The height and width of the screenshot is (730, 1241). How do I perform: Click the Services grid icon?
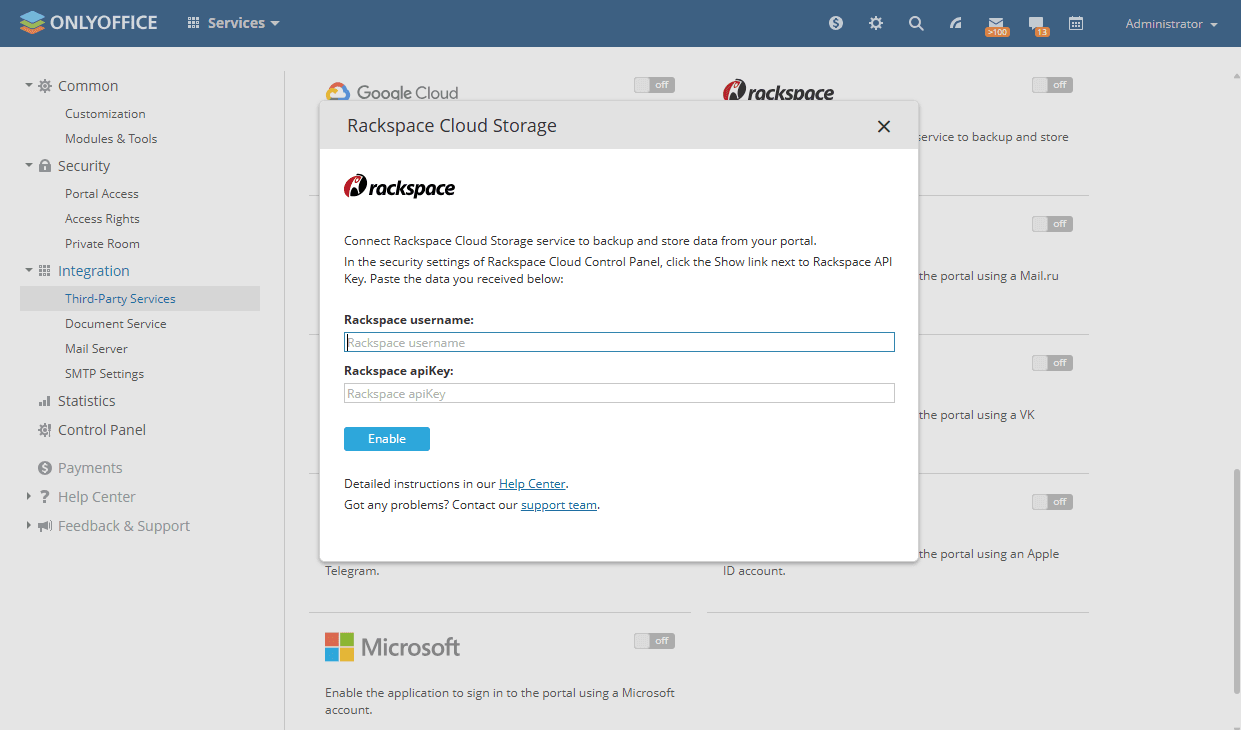(x=194, y=23)
